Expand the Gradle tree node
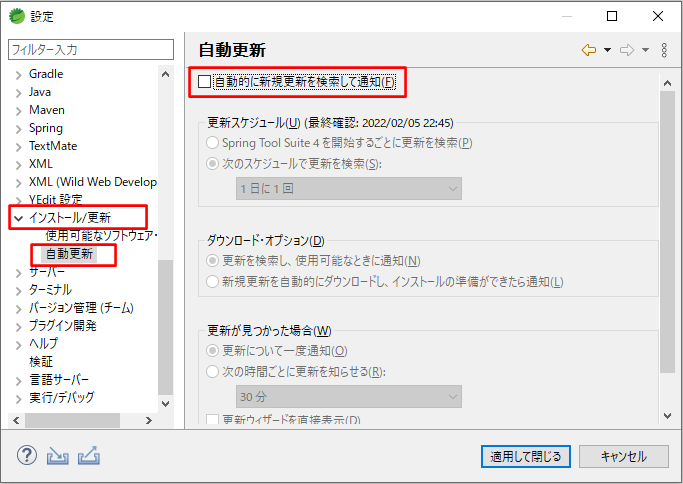The width and height of the screenshot is (683, 484). (x=18, y=75)
